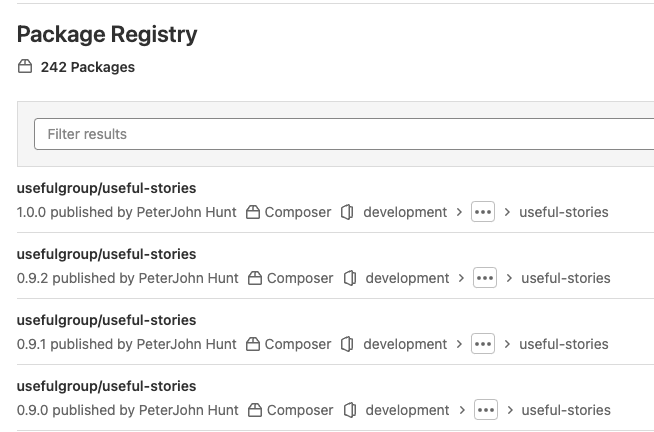Screen dimensions: 654x432
Task: Expand breadcrumb ellipsis in version 1.0.0 row
Action: coord(483,212)
